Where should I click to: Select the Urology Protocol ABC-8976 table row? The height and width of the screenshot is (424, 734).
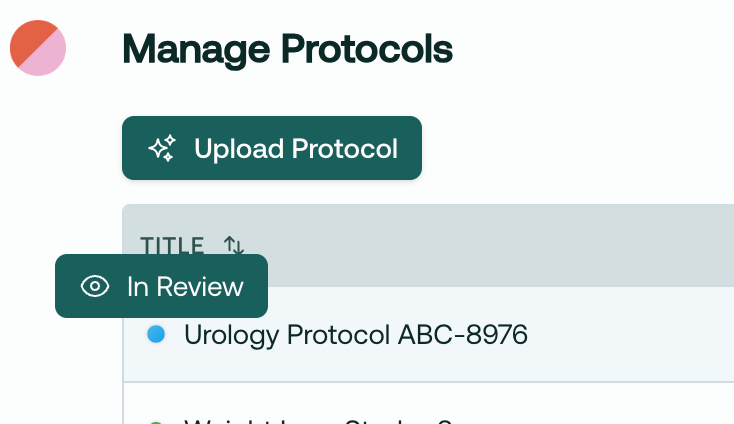pyautogui.click(x=428, y=334)
